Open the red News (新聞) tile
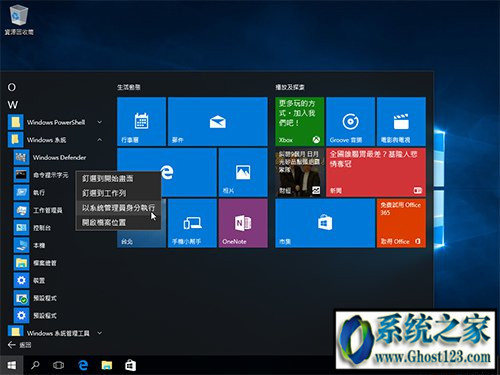The width and height of the screenshot is (500, 375). pos(376,172)
